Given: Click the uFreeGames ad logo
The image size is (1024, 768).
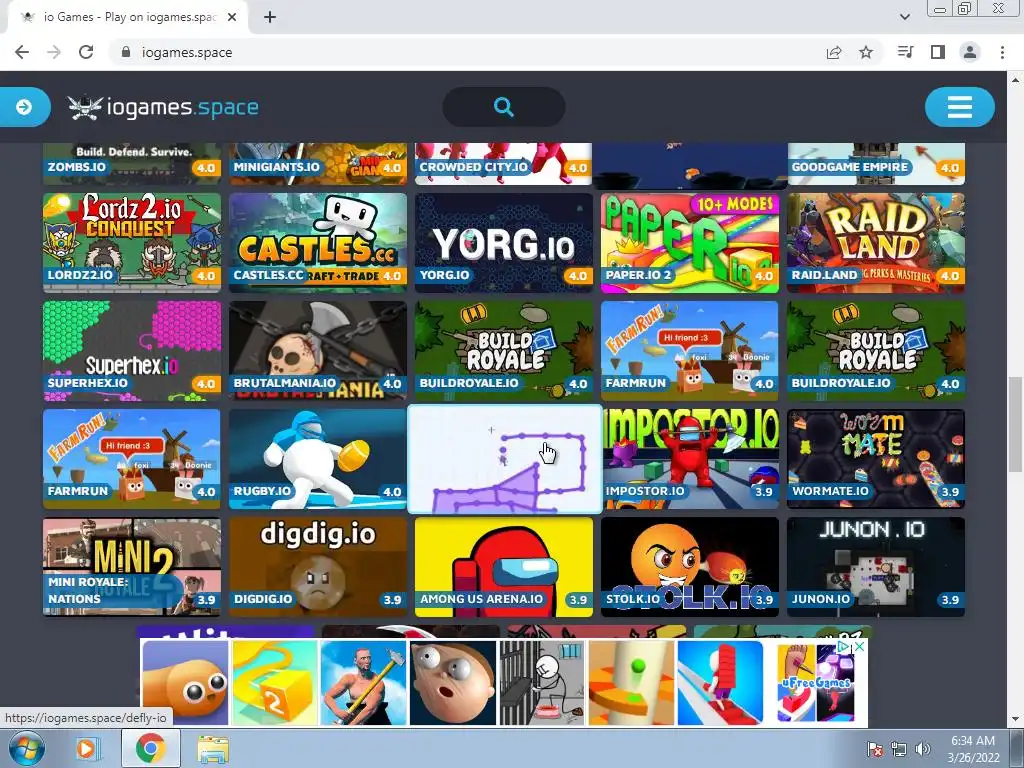Looking at the screenshot, I should click(x=816, y=683).
